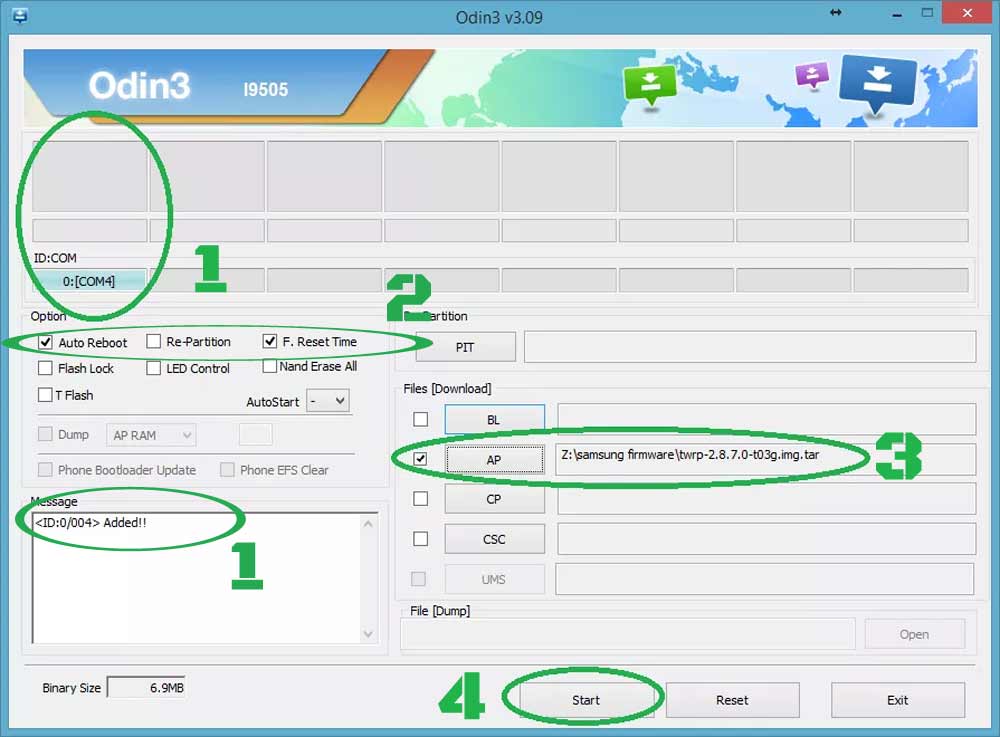Check the Nand Erase All option
The height and width of the screenshot is (737, 1000).
coord(270,367)
